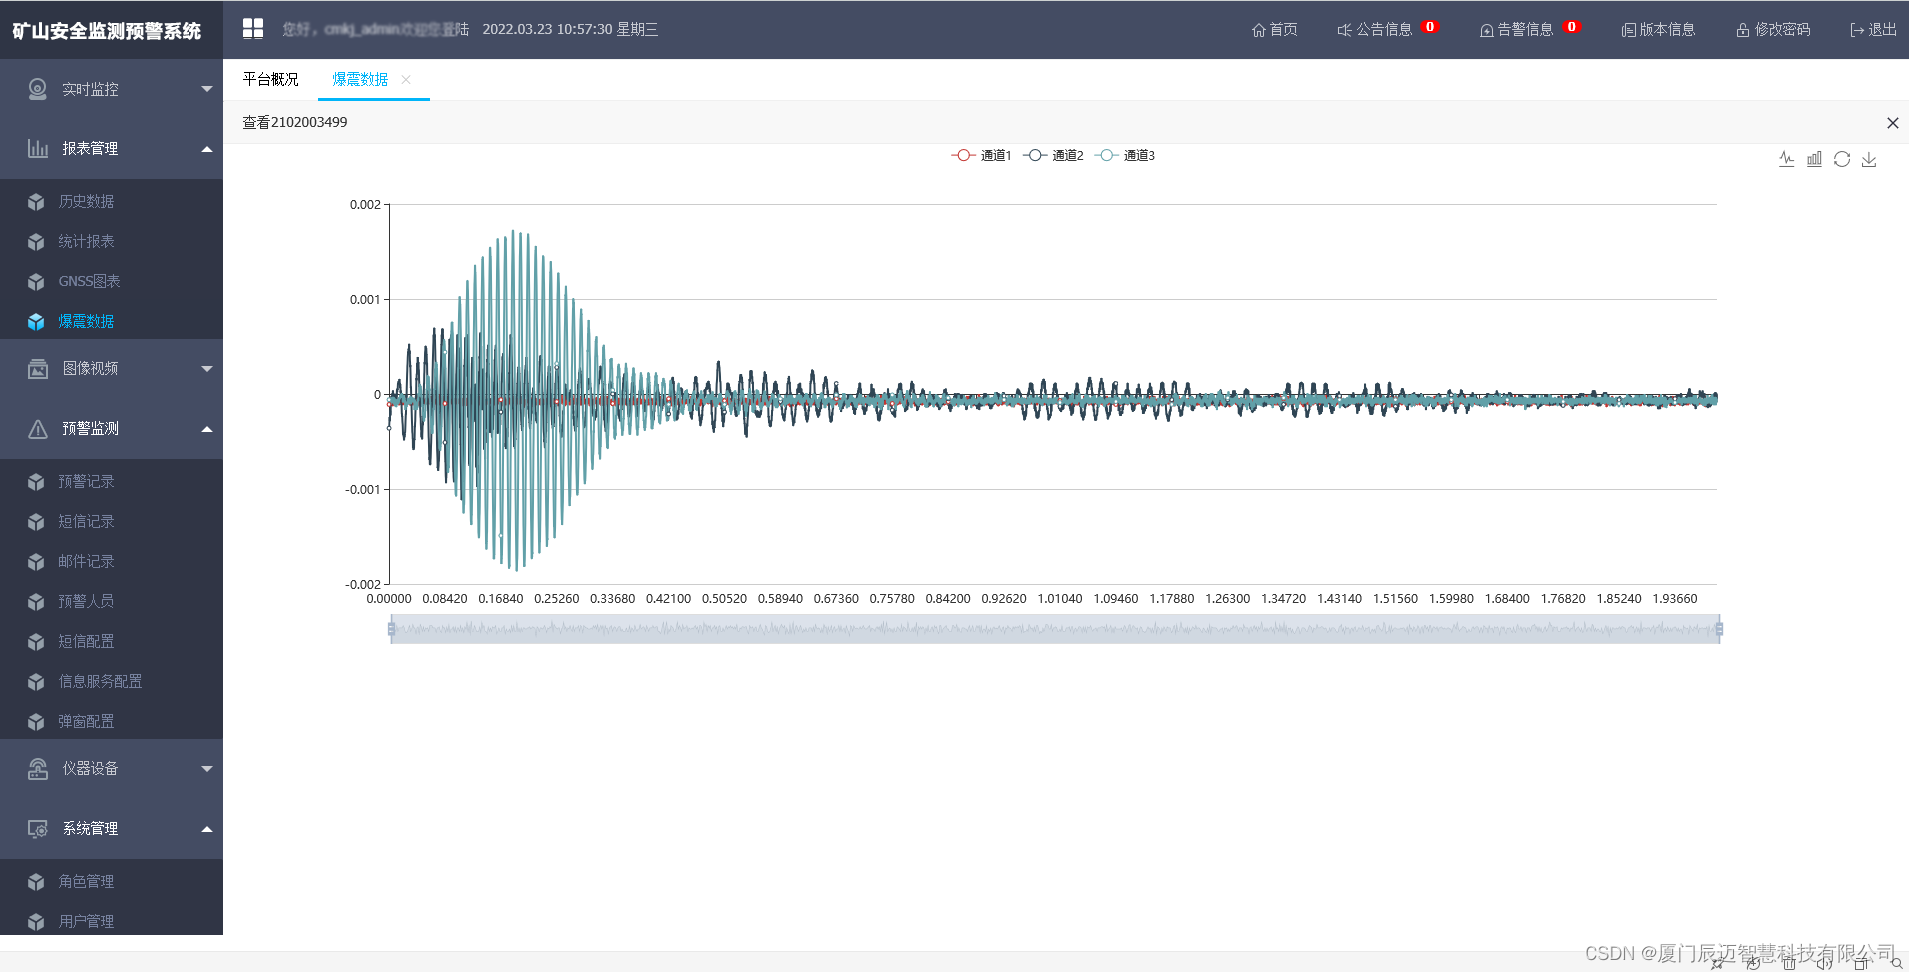Open the grid menu icon in header
Image resolution: width=1909 pixels, height=972 pixels.
(x=253, y=29)
